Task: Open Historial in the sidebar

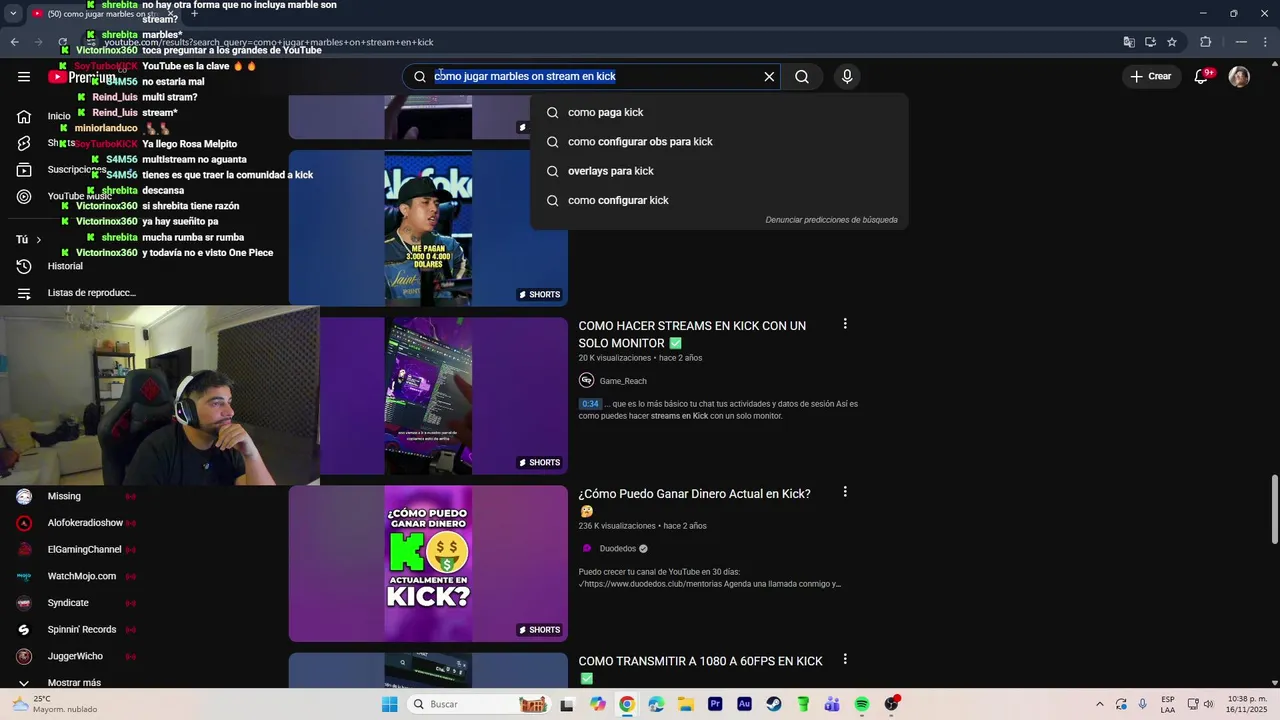Action: pos(65,266)
